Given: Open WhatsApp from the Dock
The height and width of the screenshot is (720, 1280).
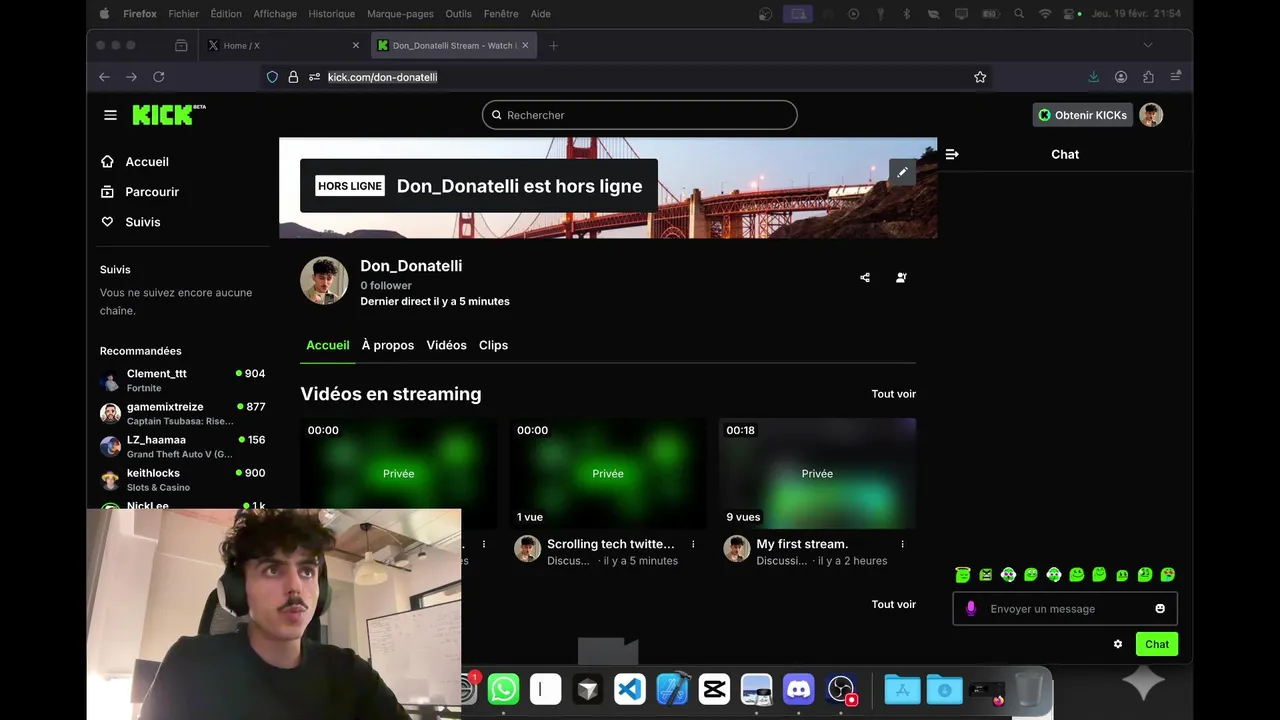Looking at the screenshot, I should coord(503,689).
